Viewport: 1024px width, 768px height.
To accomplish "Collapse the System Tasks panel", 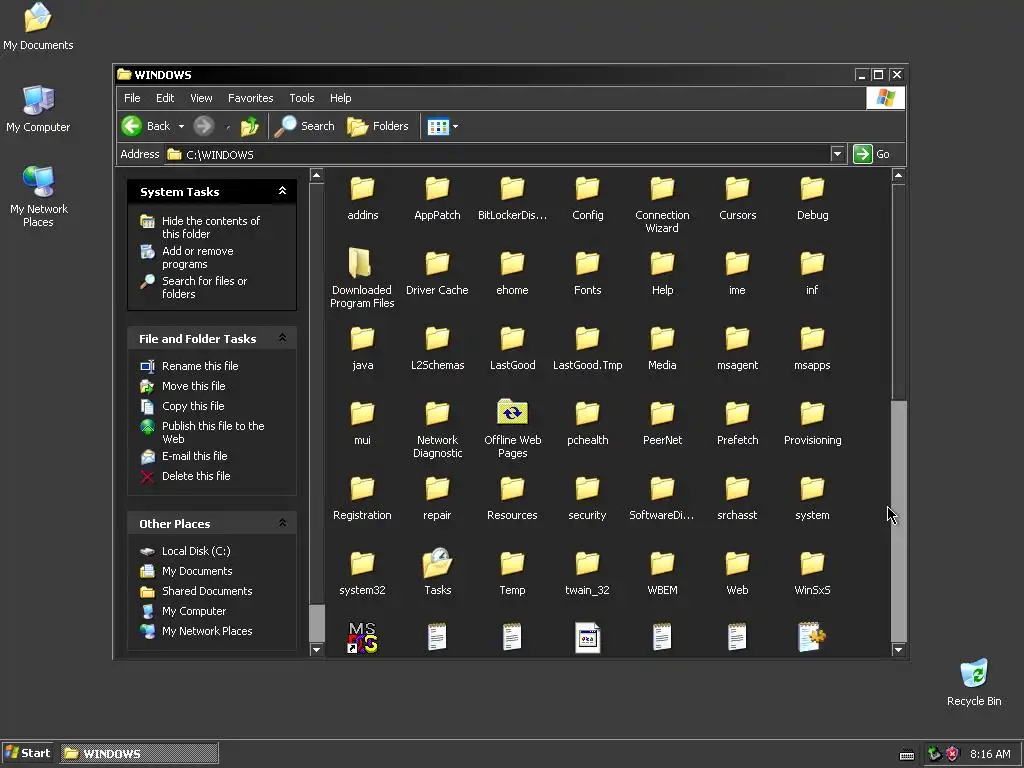I will (282, 191).
